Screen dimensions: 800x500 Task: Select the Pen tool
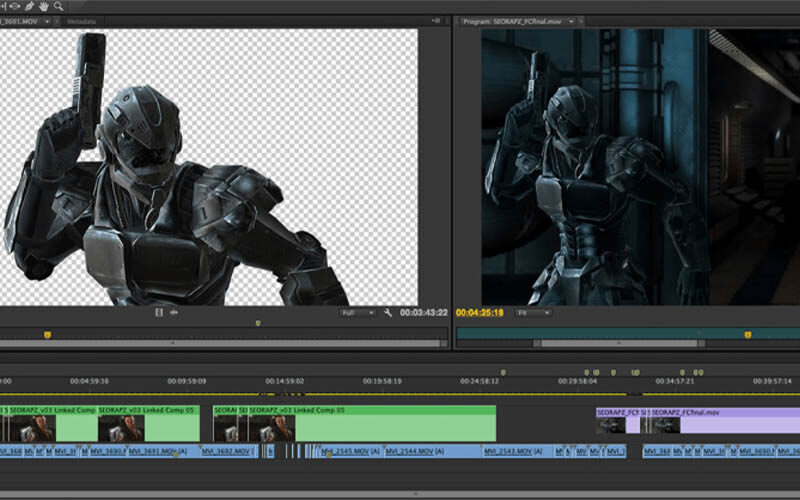[29, 6]
